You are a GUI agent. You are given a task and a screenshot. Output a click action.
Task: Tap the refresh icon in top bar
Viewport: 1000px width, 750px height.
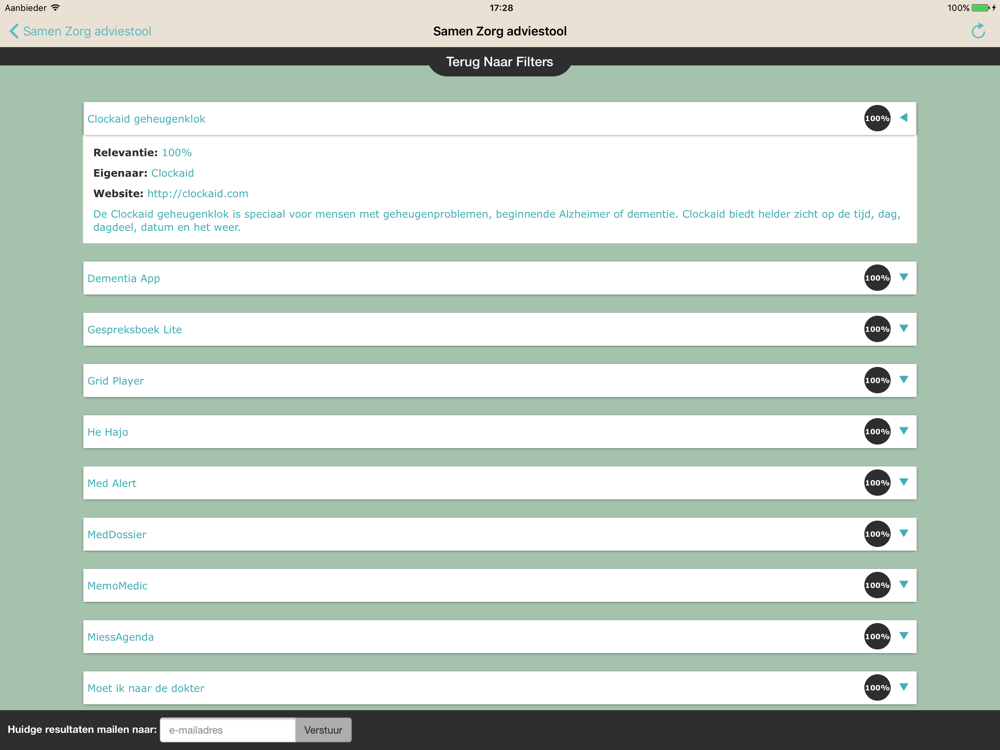click(x=978, y=31)
